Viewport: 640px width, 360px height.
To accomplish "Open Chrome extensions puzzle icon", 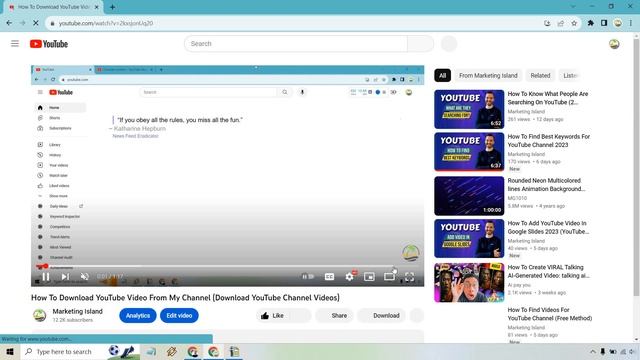I will pos(590,23).
